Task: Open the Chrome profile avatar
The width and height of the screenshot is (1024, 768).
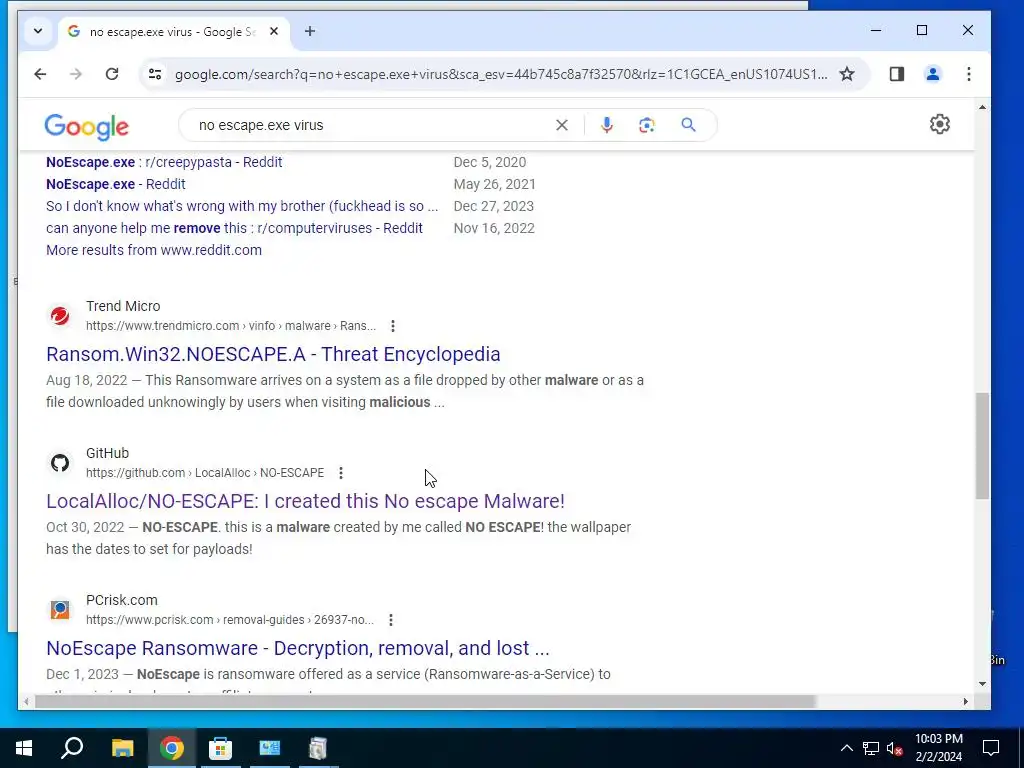Action: [x=933, y=74]
